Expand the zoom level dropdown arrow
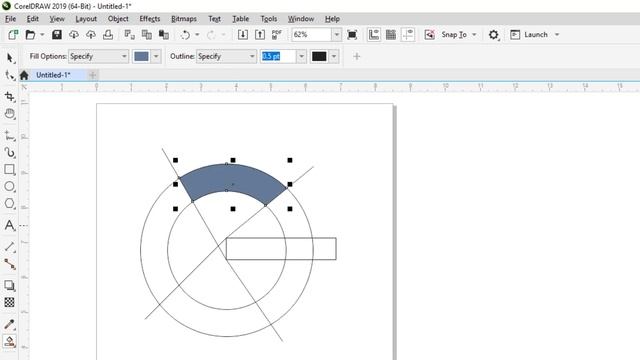The height and width of the screenshot is (360, 640). coord(337,35)
